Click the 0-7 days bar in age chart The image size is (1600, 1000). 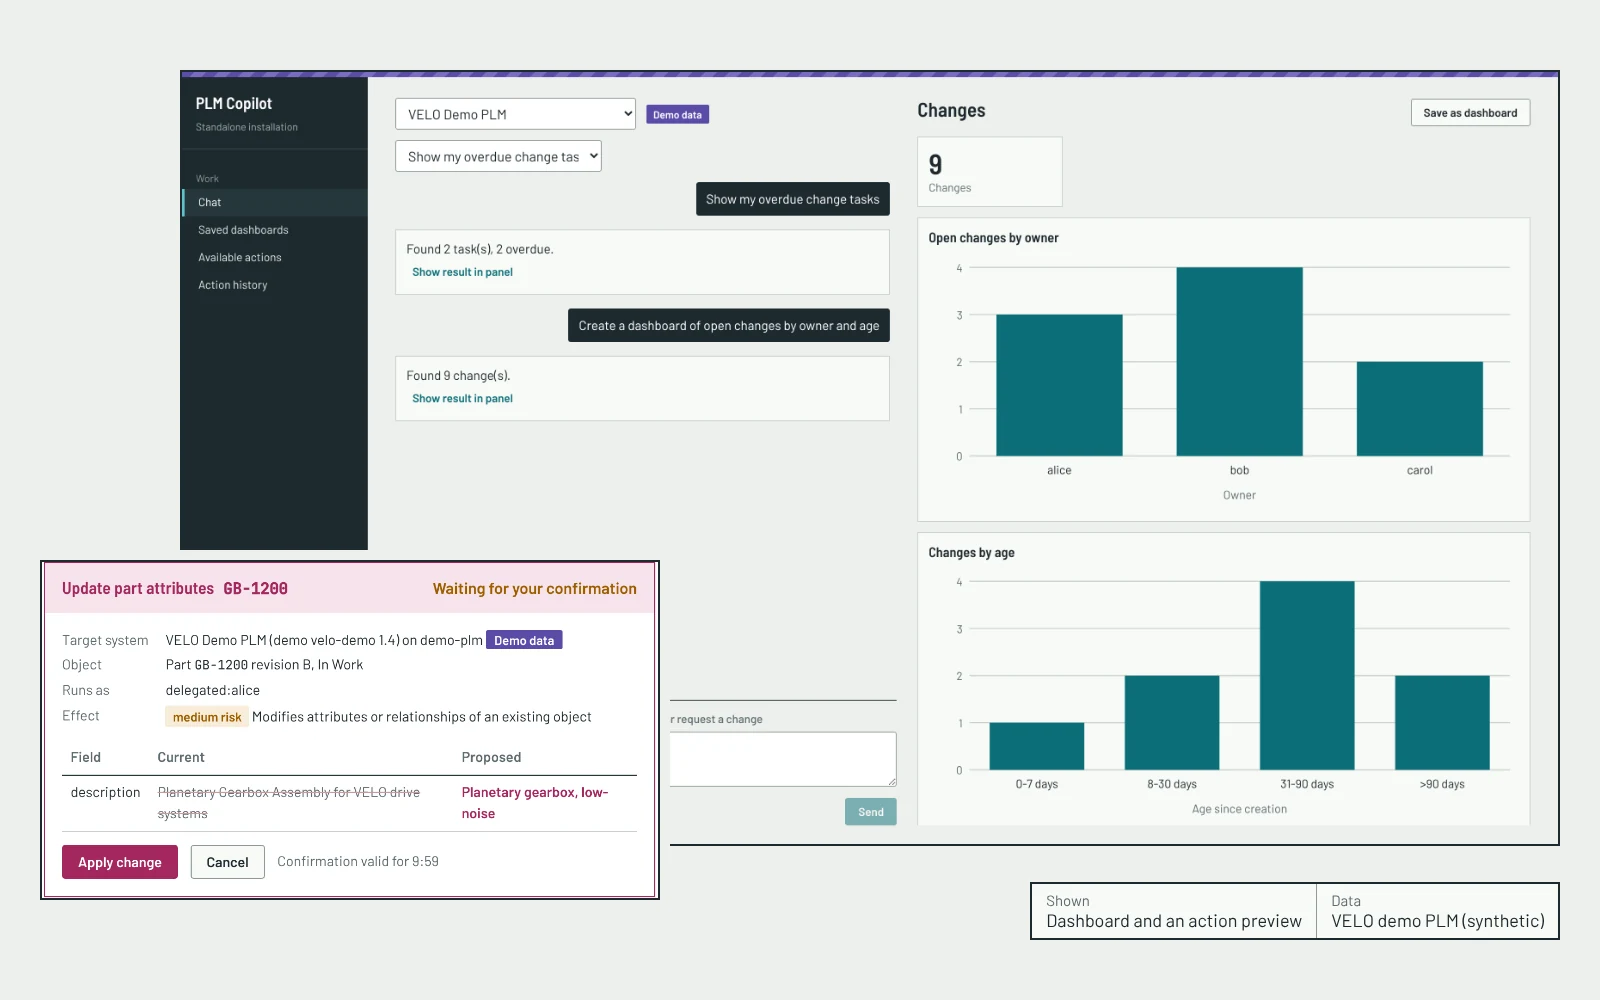click(1037, 746)
